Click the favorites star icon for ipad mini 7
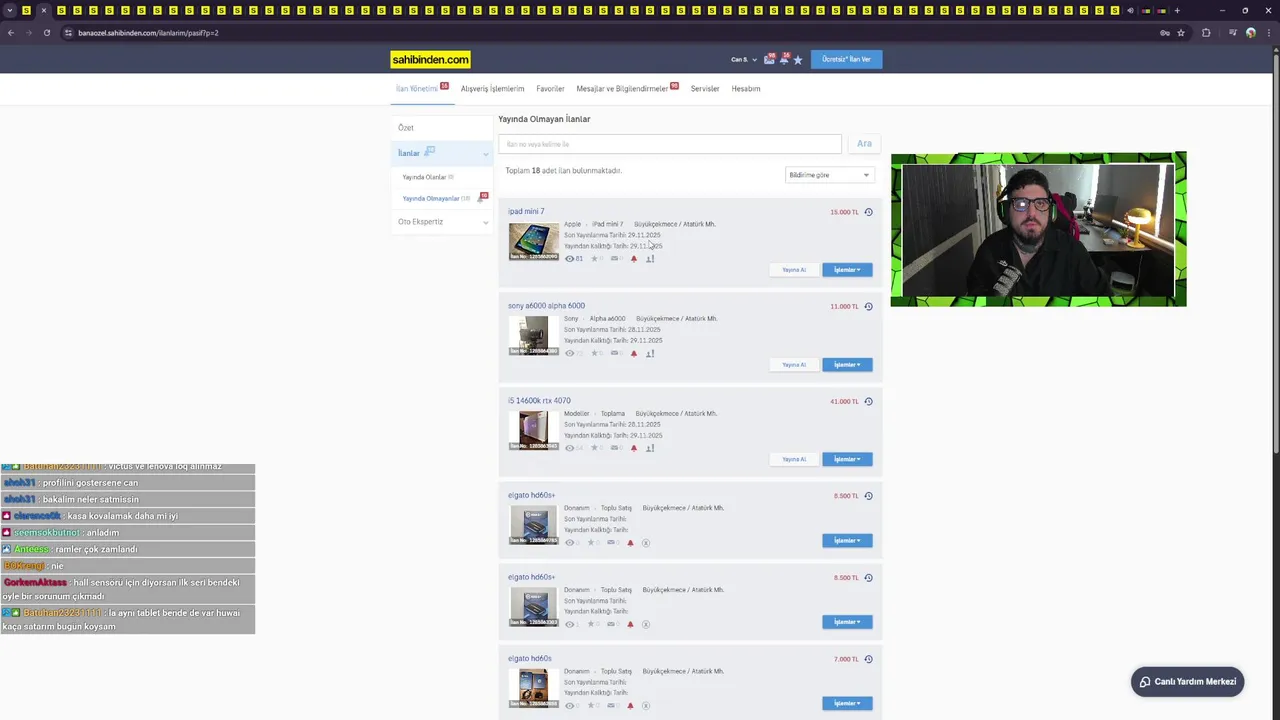1280x720 pixels. (594, 259)
